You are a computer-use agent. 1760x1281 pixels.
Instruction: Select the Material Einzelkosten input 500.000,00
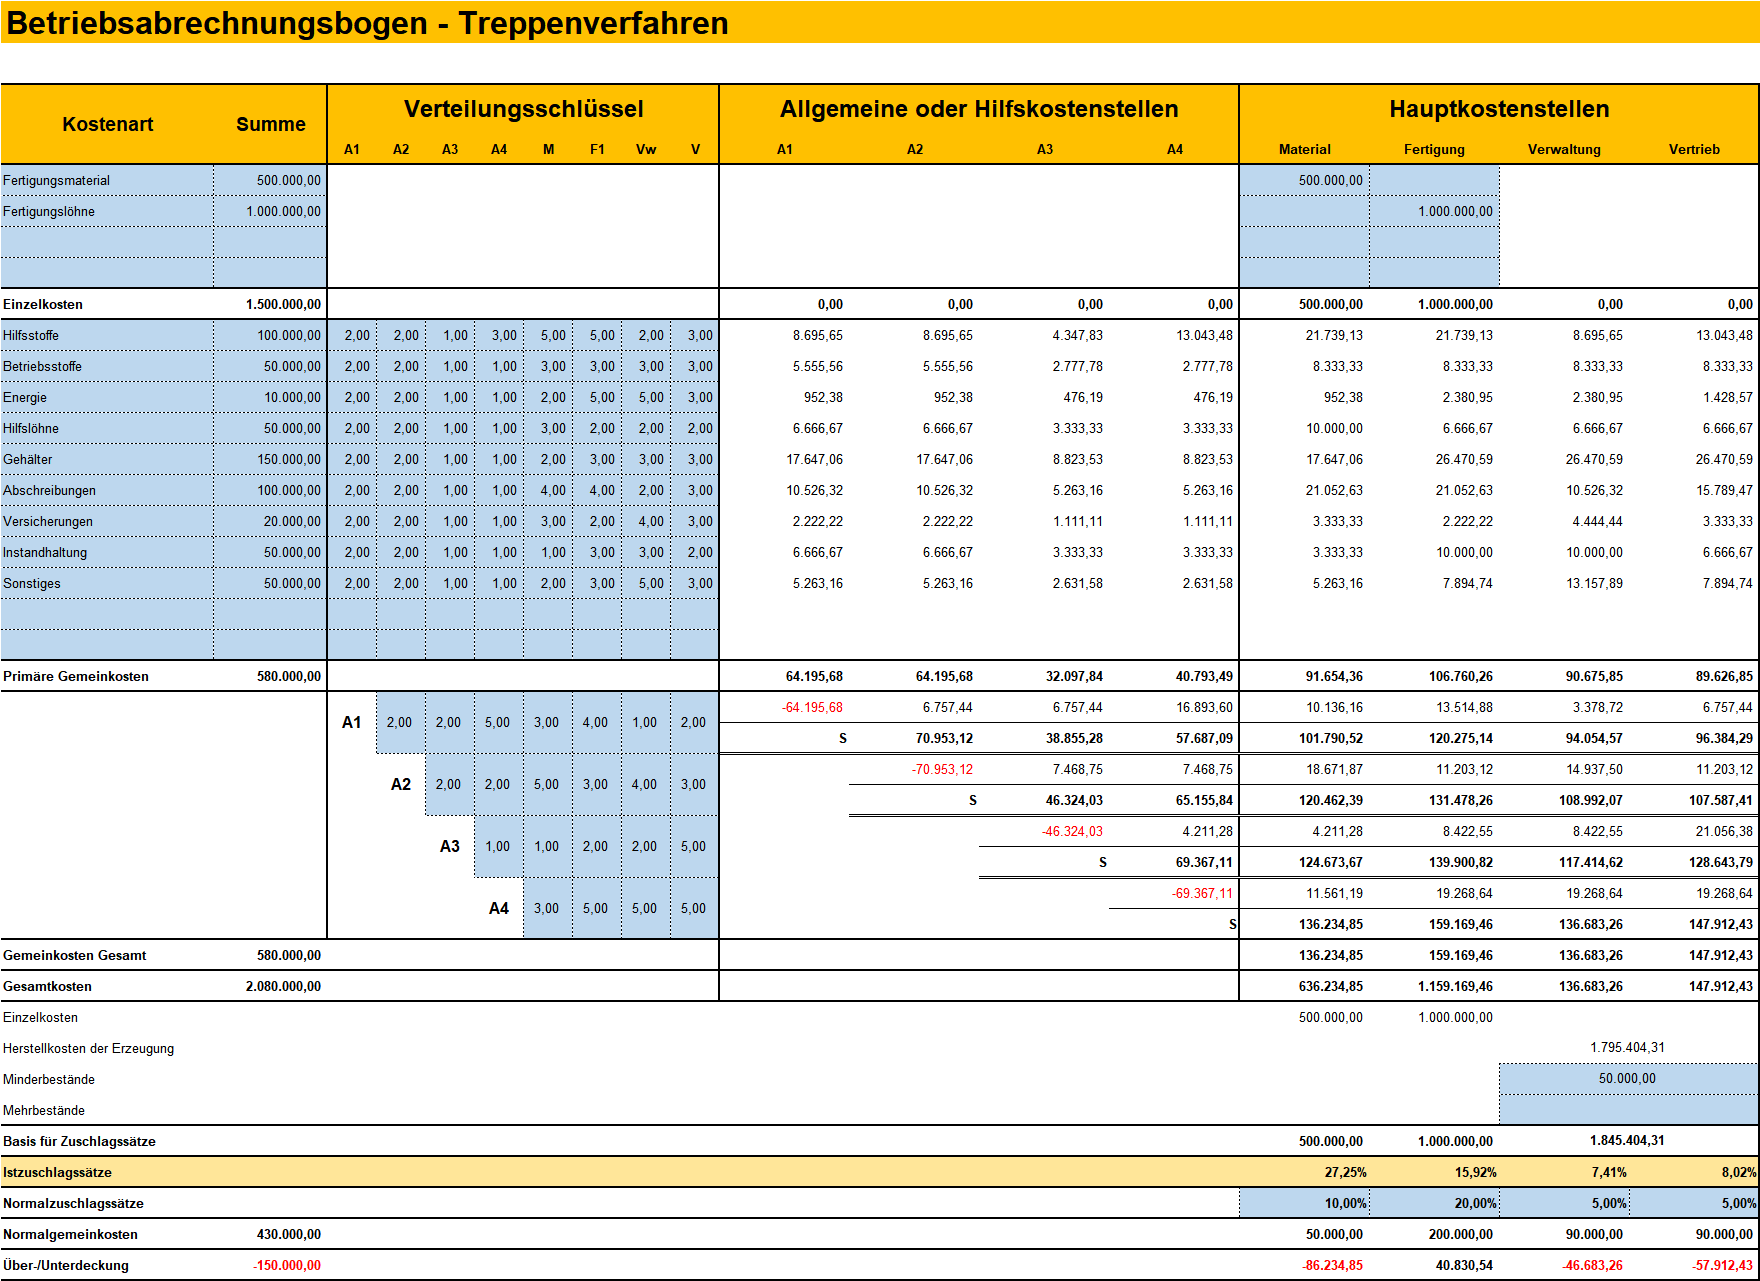click(1304, 180)
